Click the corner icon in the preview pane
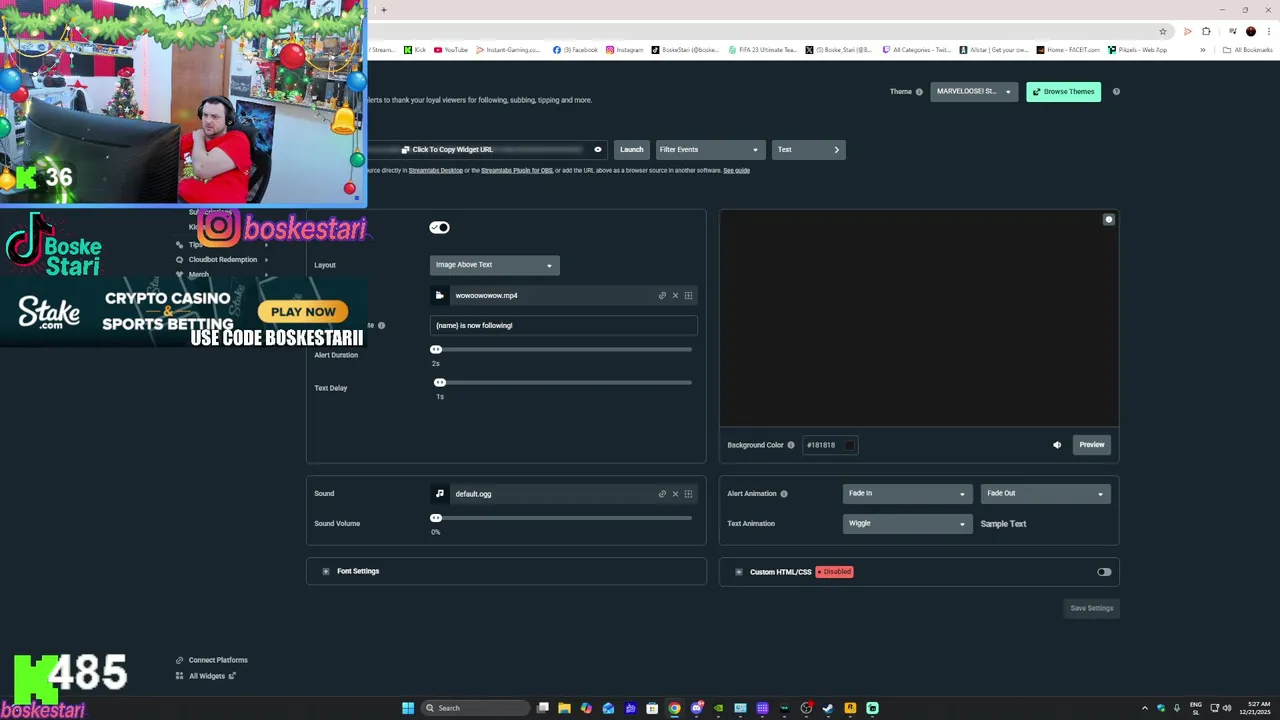1280x720 pixels. click(x=1108, y=219)
